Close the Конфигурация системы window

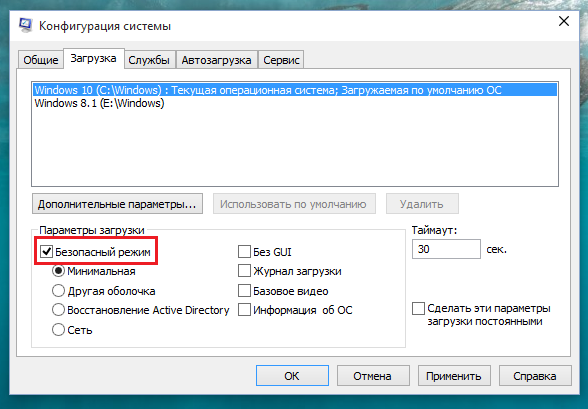coord(564,21)
